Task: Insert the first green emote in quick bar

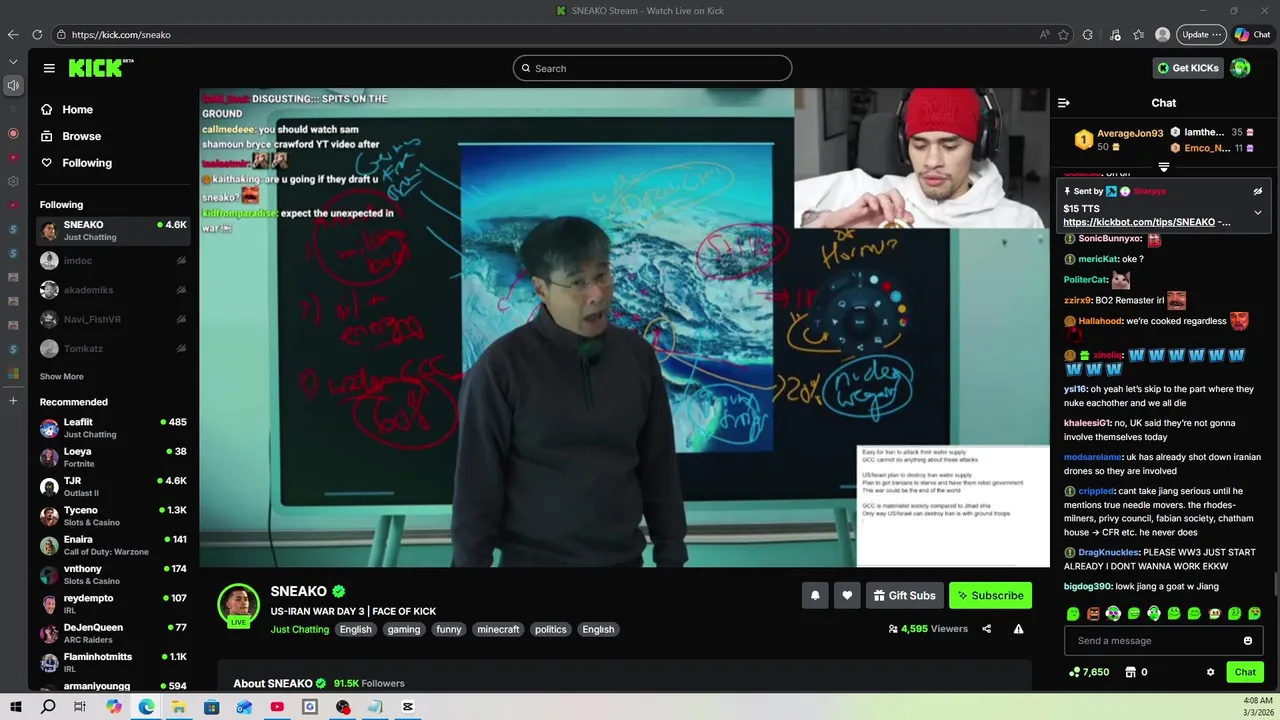Action: pos(1073,614)
